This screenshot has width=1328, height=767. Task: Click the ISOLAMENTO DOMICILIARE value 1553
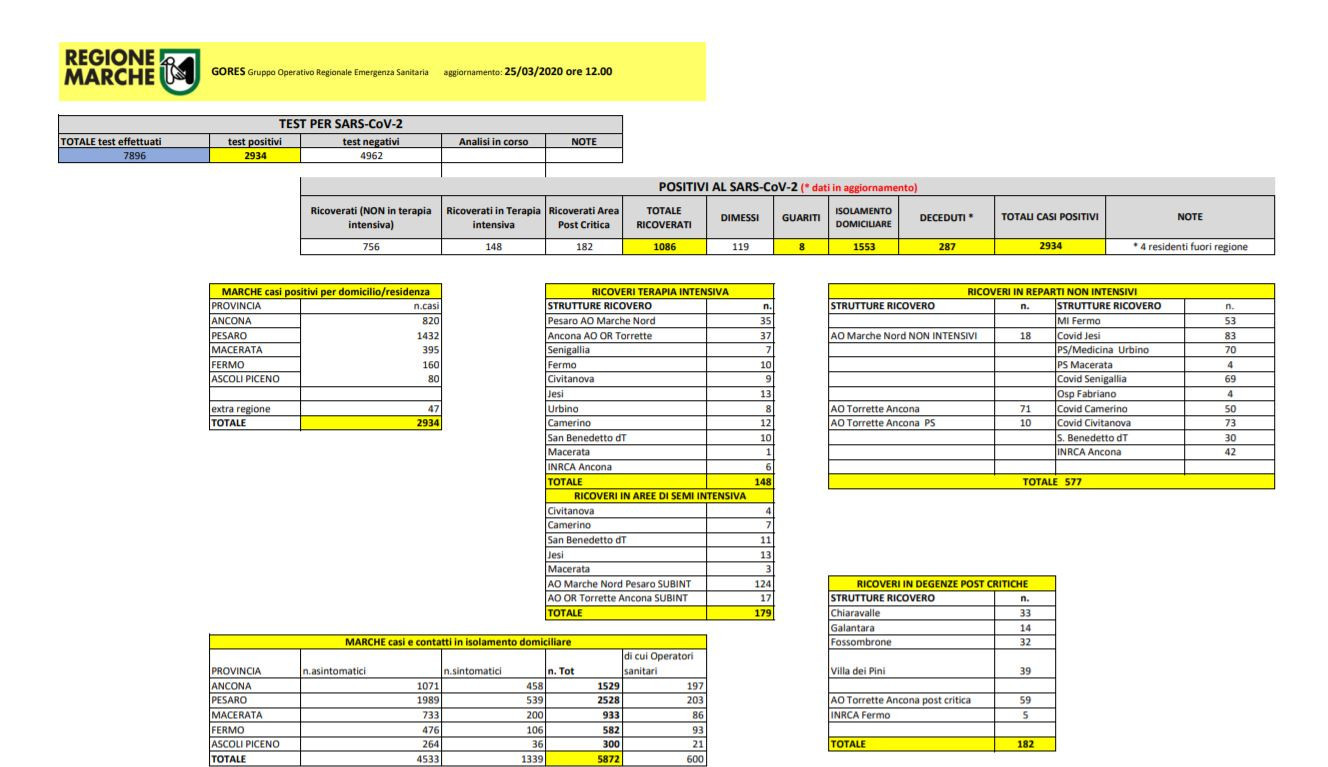[863, 245]
